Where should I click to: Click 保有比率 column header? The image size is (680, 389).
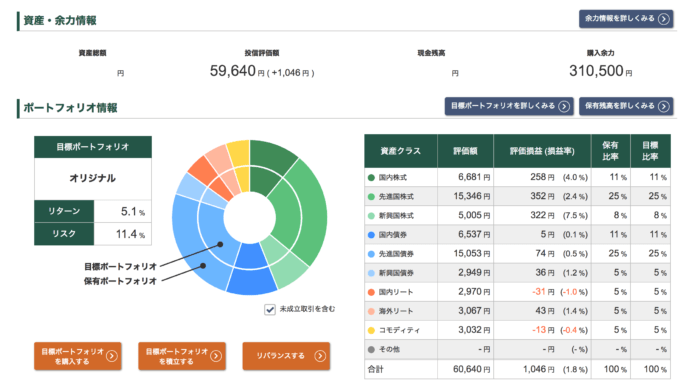[610, 151]
